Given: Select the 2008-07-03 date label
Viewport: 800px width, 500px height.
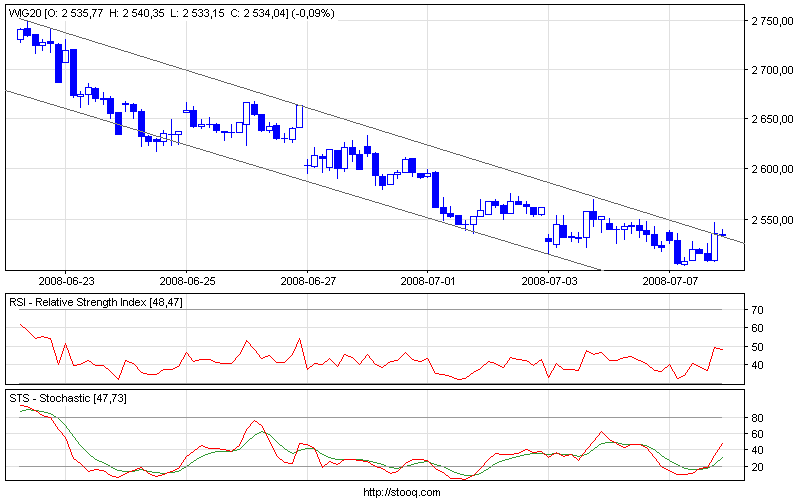Looking at the screenshot, I should pyautogui.click(x=549, y=281).
